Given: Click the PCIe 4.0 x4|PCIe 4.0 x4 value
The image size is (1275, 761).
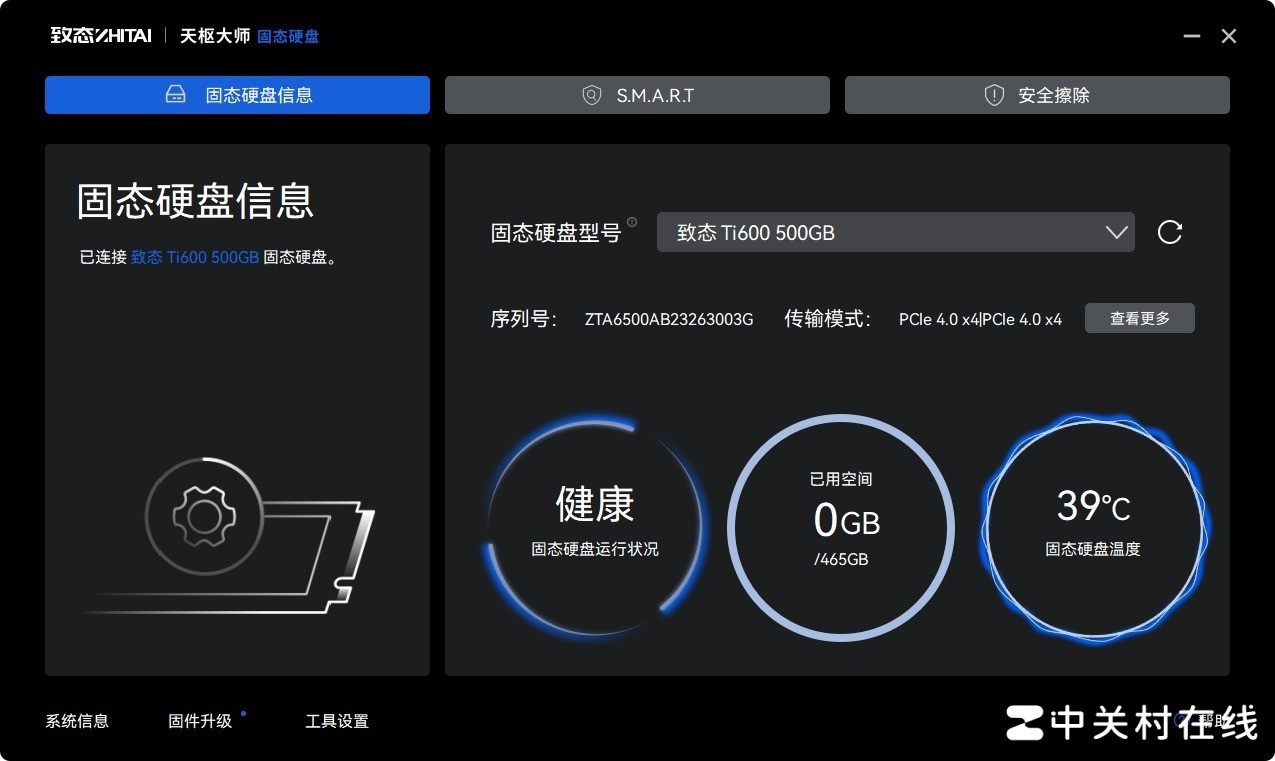Looking at the screenshot, I should coord(980,319).
